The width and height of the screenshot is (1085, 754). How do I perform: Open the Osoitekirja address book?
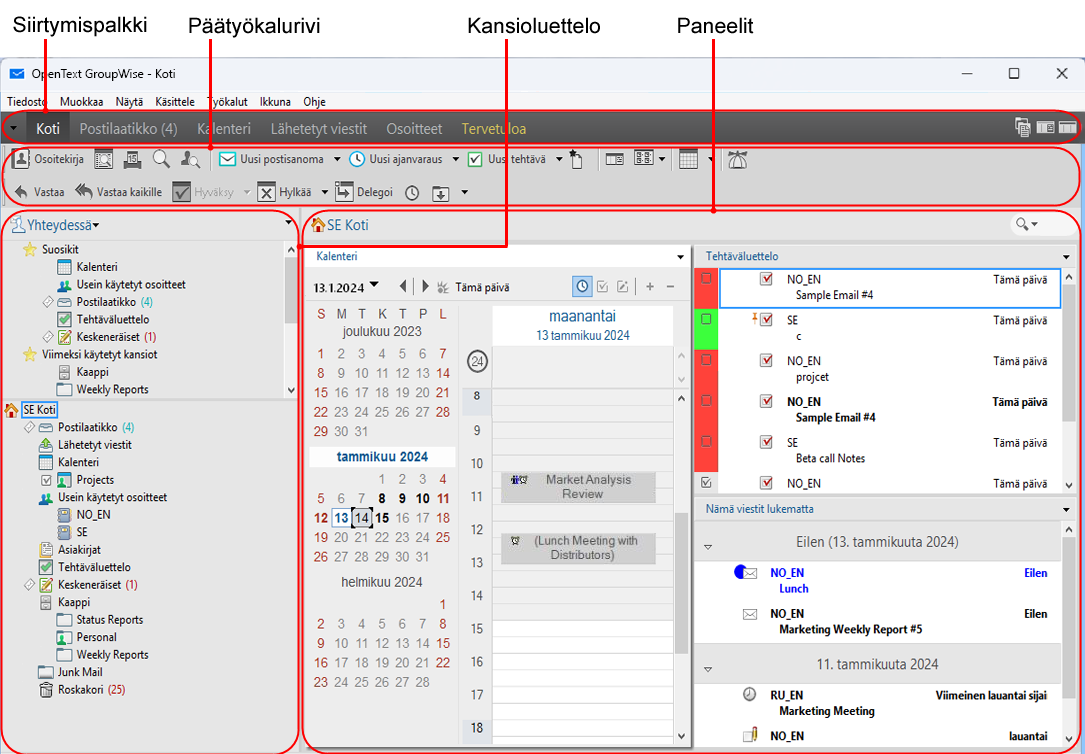(48, 159)
